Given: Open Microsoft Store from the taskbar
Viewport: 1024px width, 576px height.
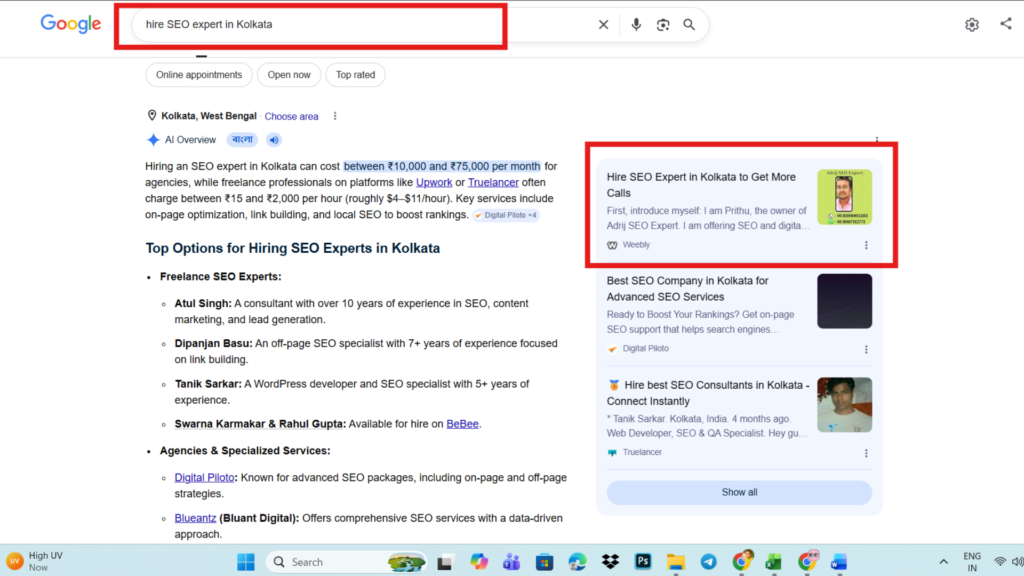Looking at the screenshot, I should [x=544, y=562].
